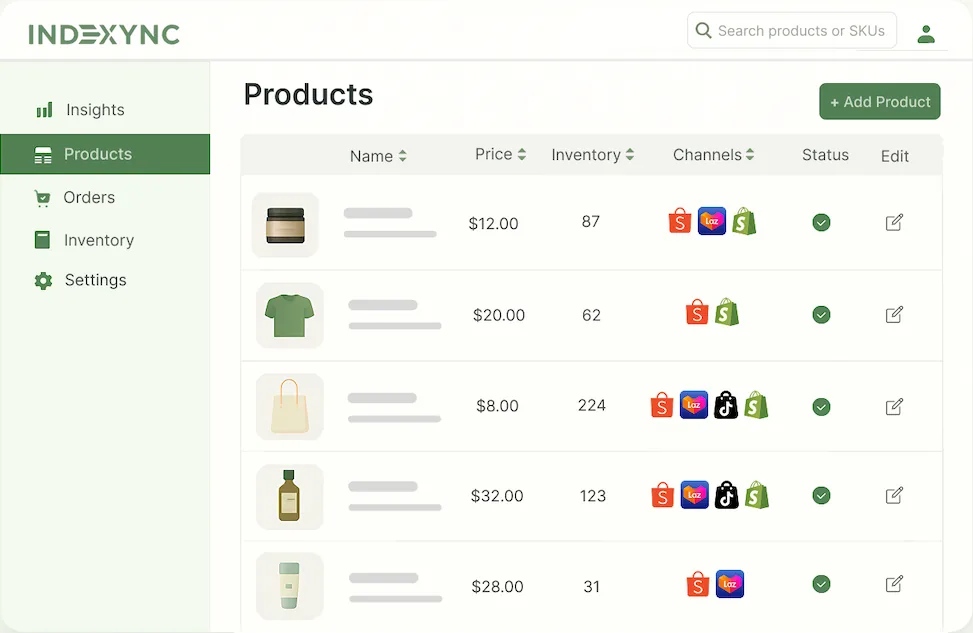Click the INDEXYNC logo
This screenshot has height=633, width=973.
(x=104, y=35)
